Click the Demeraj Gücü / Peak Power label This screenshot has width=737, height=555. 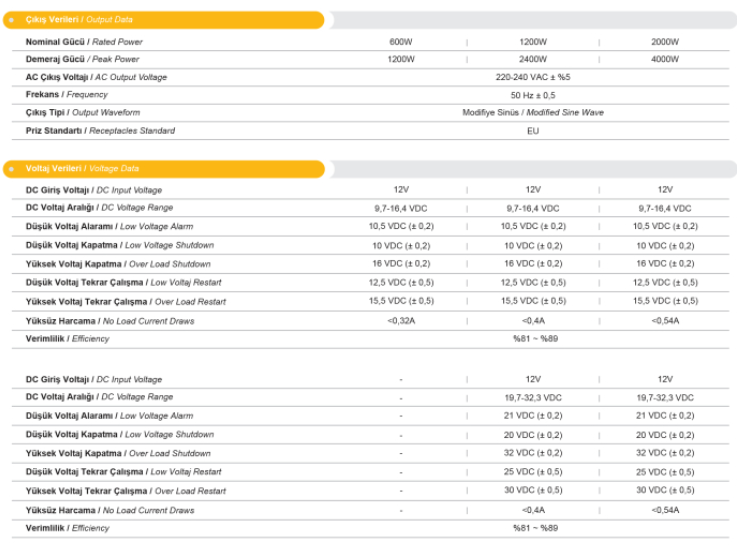coord(83,59)
